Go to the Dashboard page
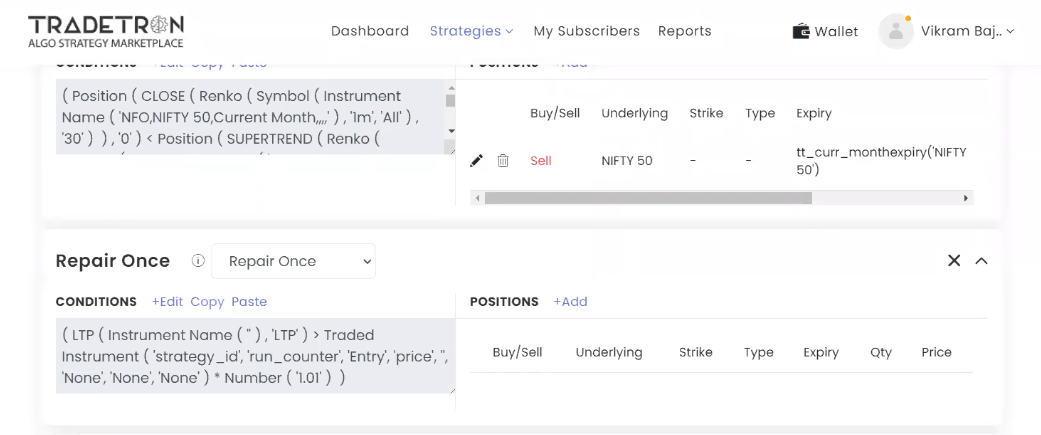 click(370, 31)
